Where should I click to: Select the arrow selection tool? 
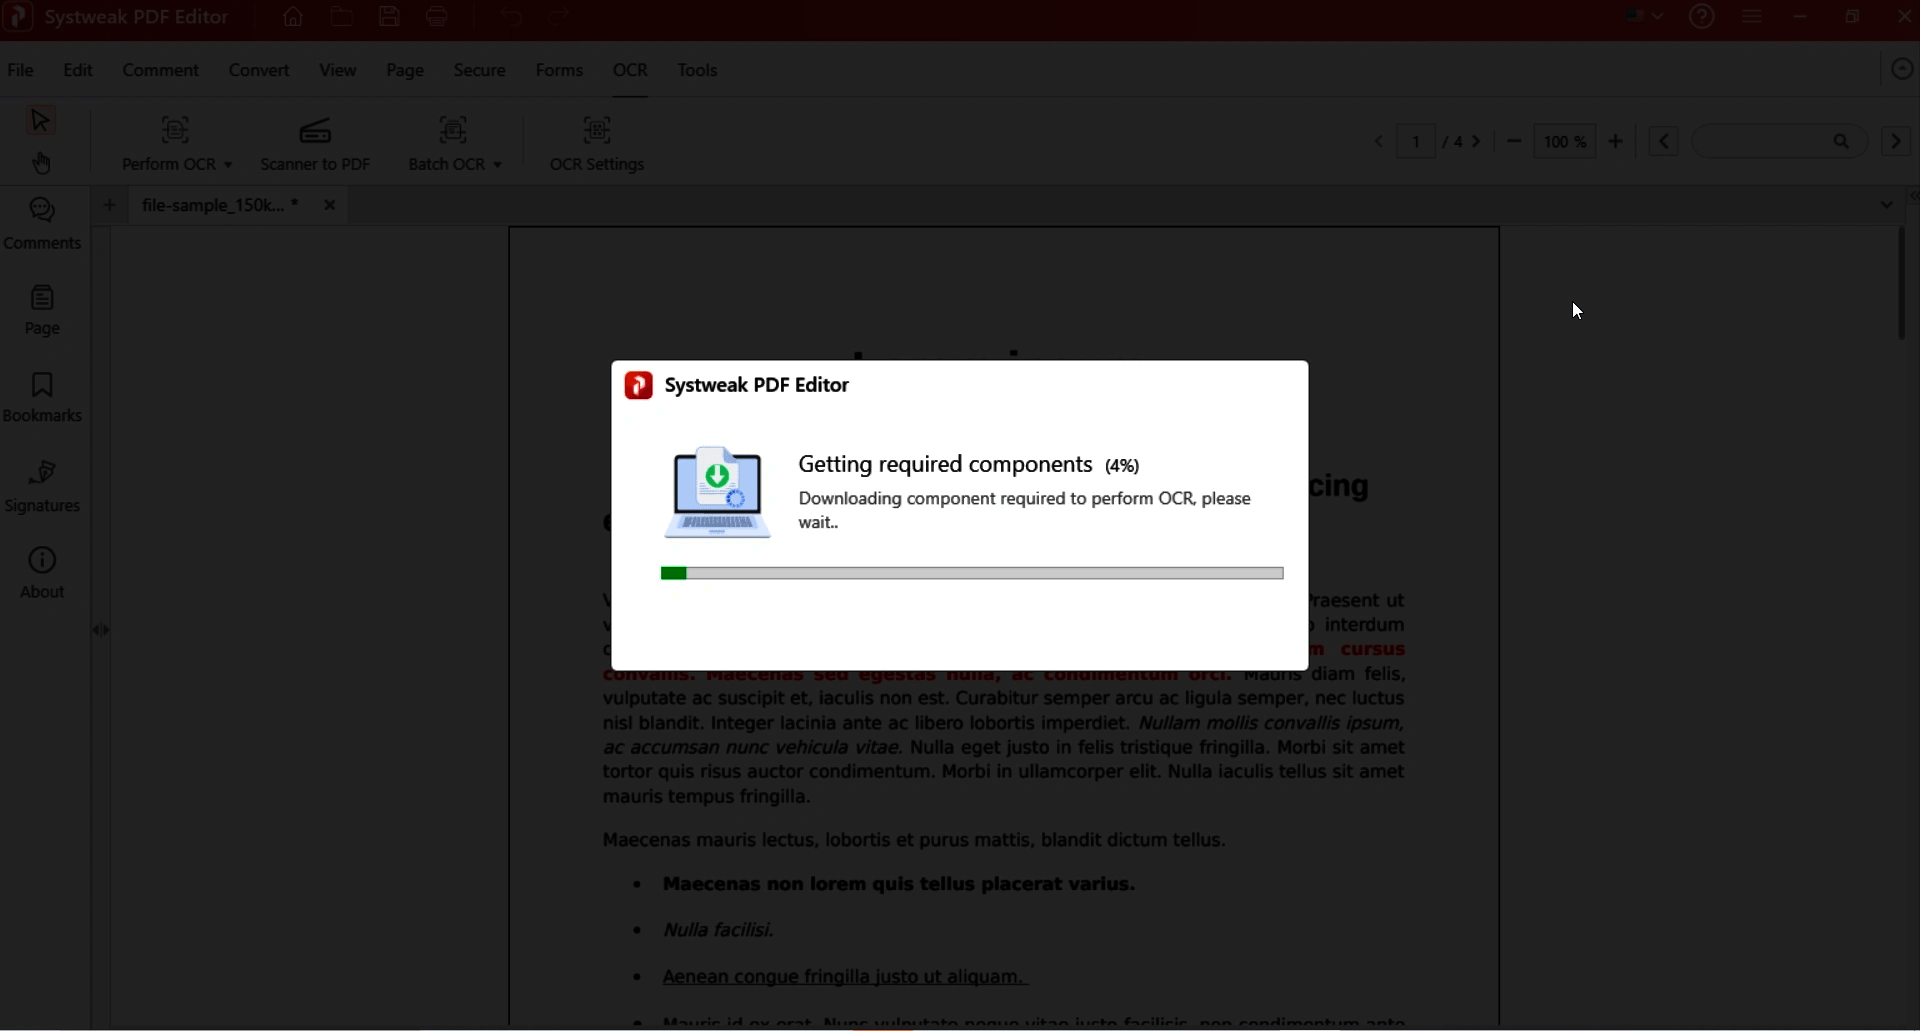coord(41,121)
